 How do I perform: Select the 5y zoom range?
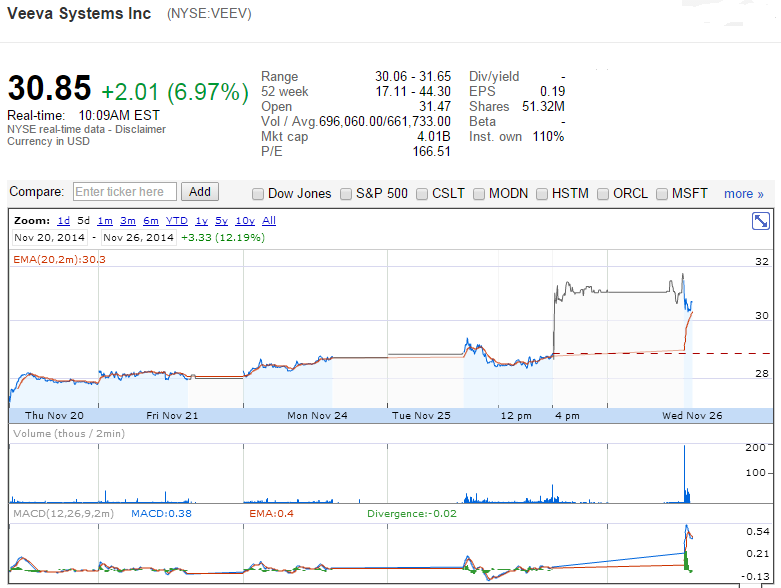click(222, 221)
